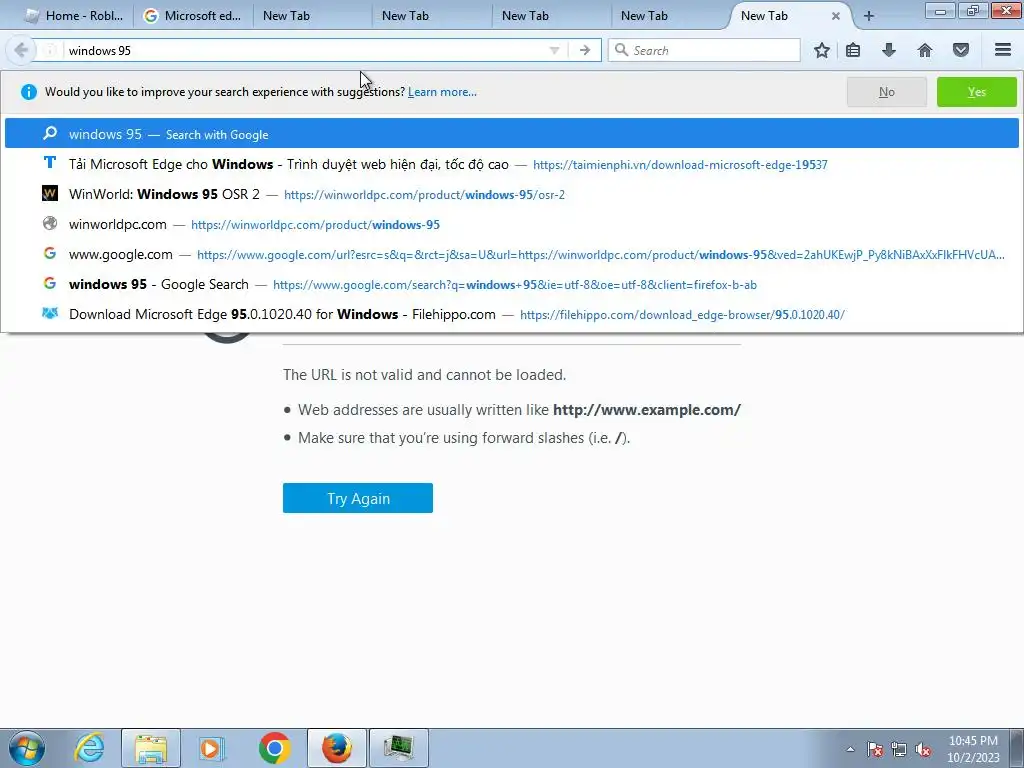Close the active New Tab
The width and height of the screenshot is (1024, 768).
click(x=835, y=16)
